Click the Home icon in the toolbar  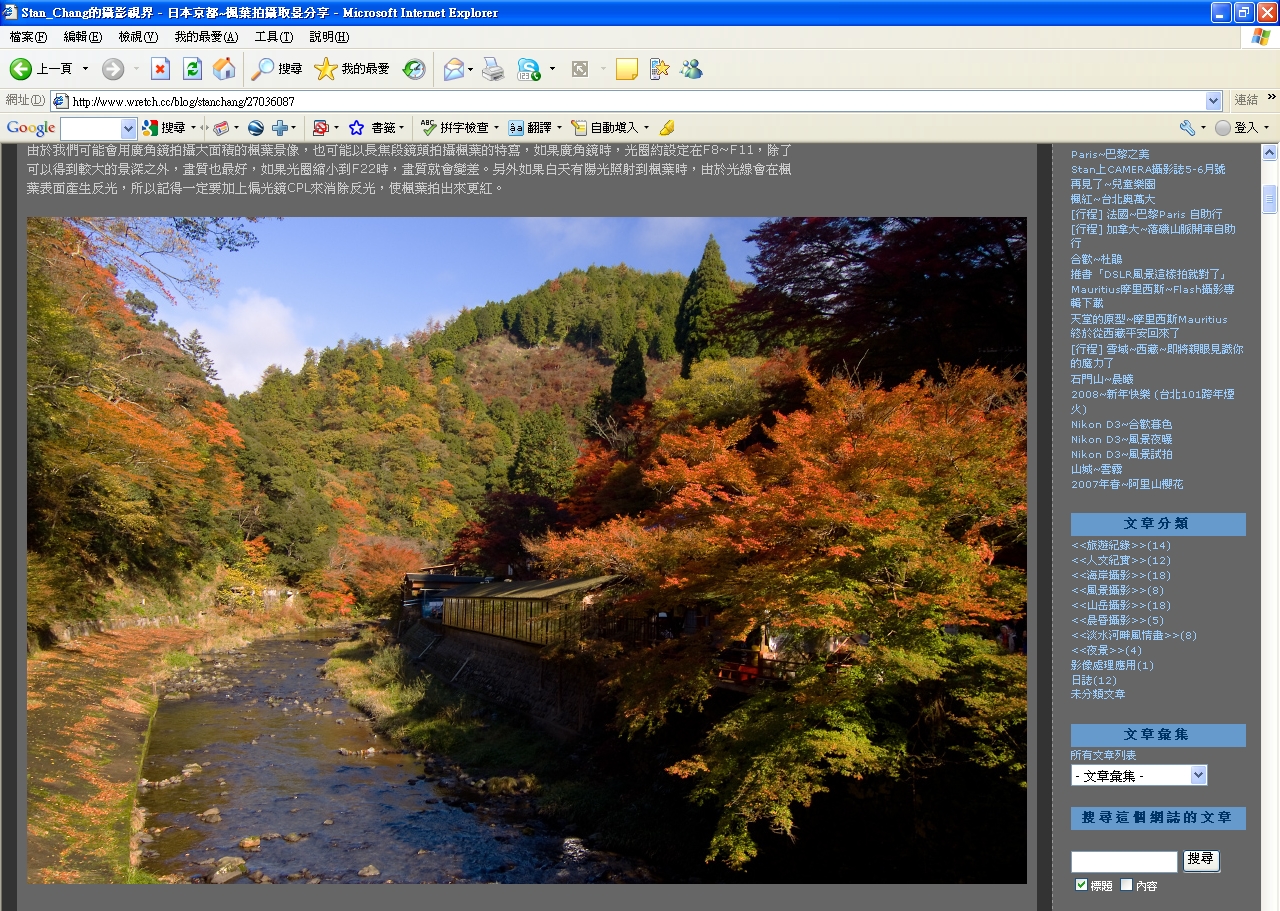pos(224,69)
